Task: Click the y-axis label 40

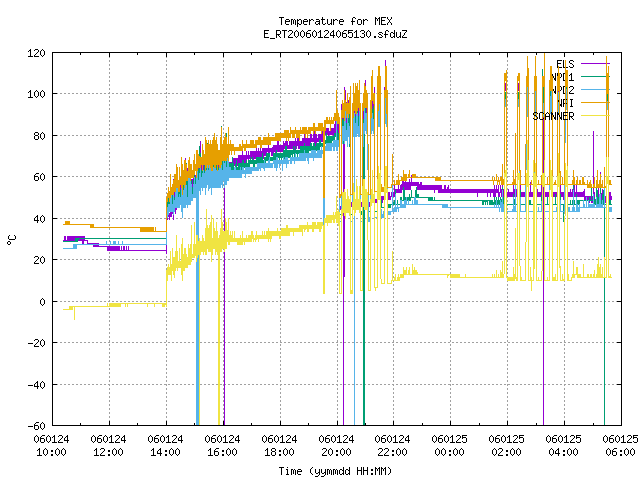Action: (39, 219)
